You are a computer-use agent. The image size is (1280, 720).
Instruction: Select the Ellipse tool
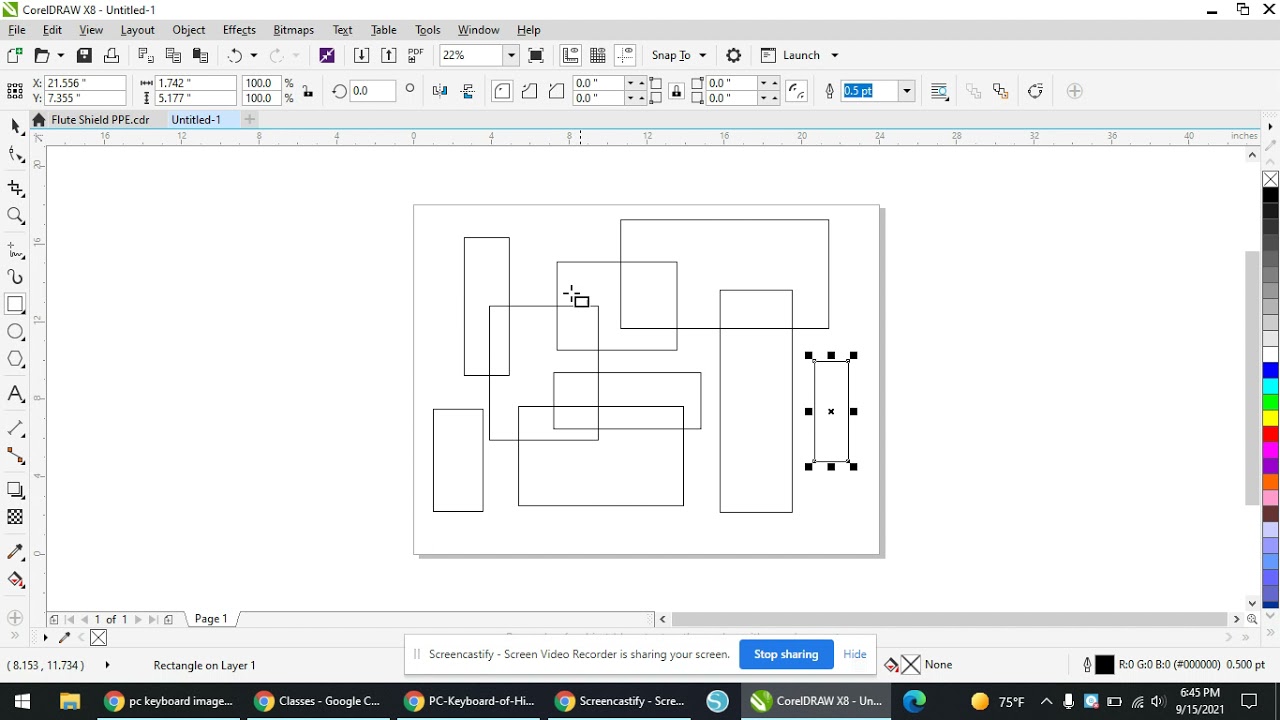click(x=15, y=332)
